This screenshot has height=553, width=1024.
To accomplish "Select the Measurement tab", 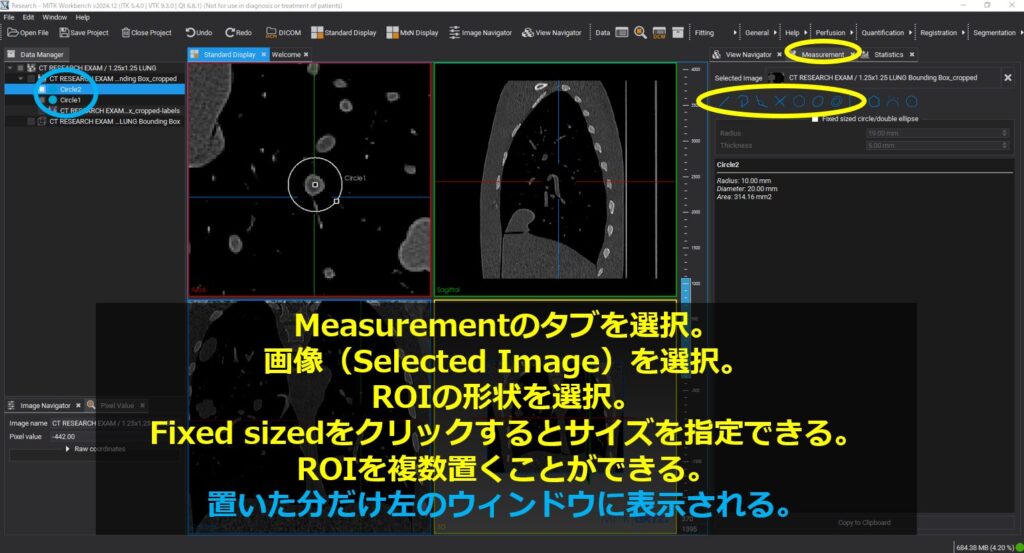I will pyautogui.click(x=822, y=54).
